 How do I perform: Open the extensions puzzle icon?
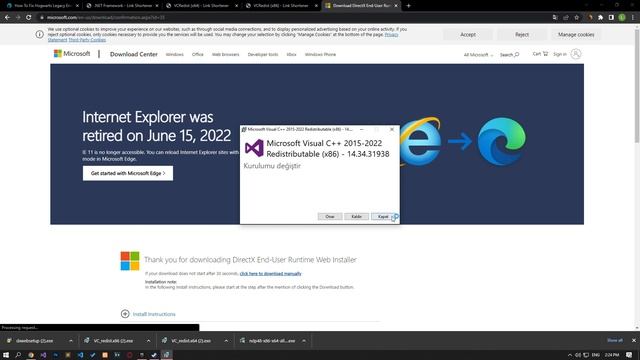tap(600, 18)
